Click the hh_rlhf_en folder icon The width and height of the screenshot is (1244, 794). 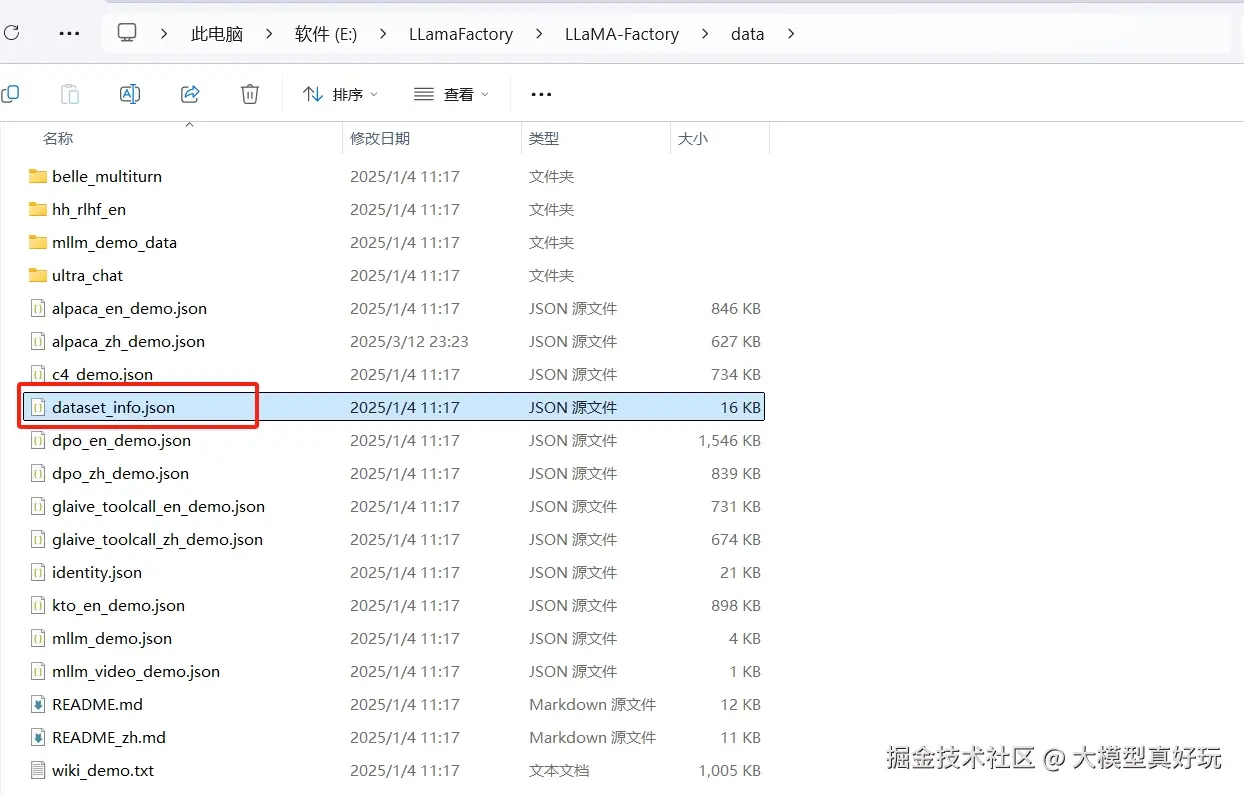click(x=38, y=209)
